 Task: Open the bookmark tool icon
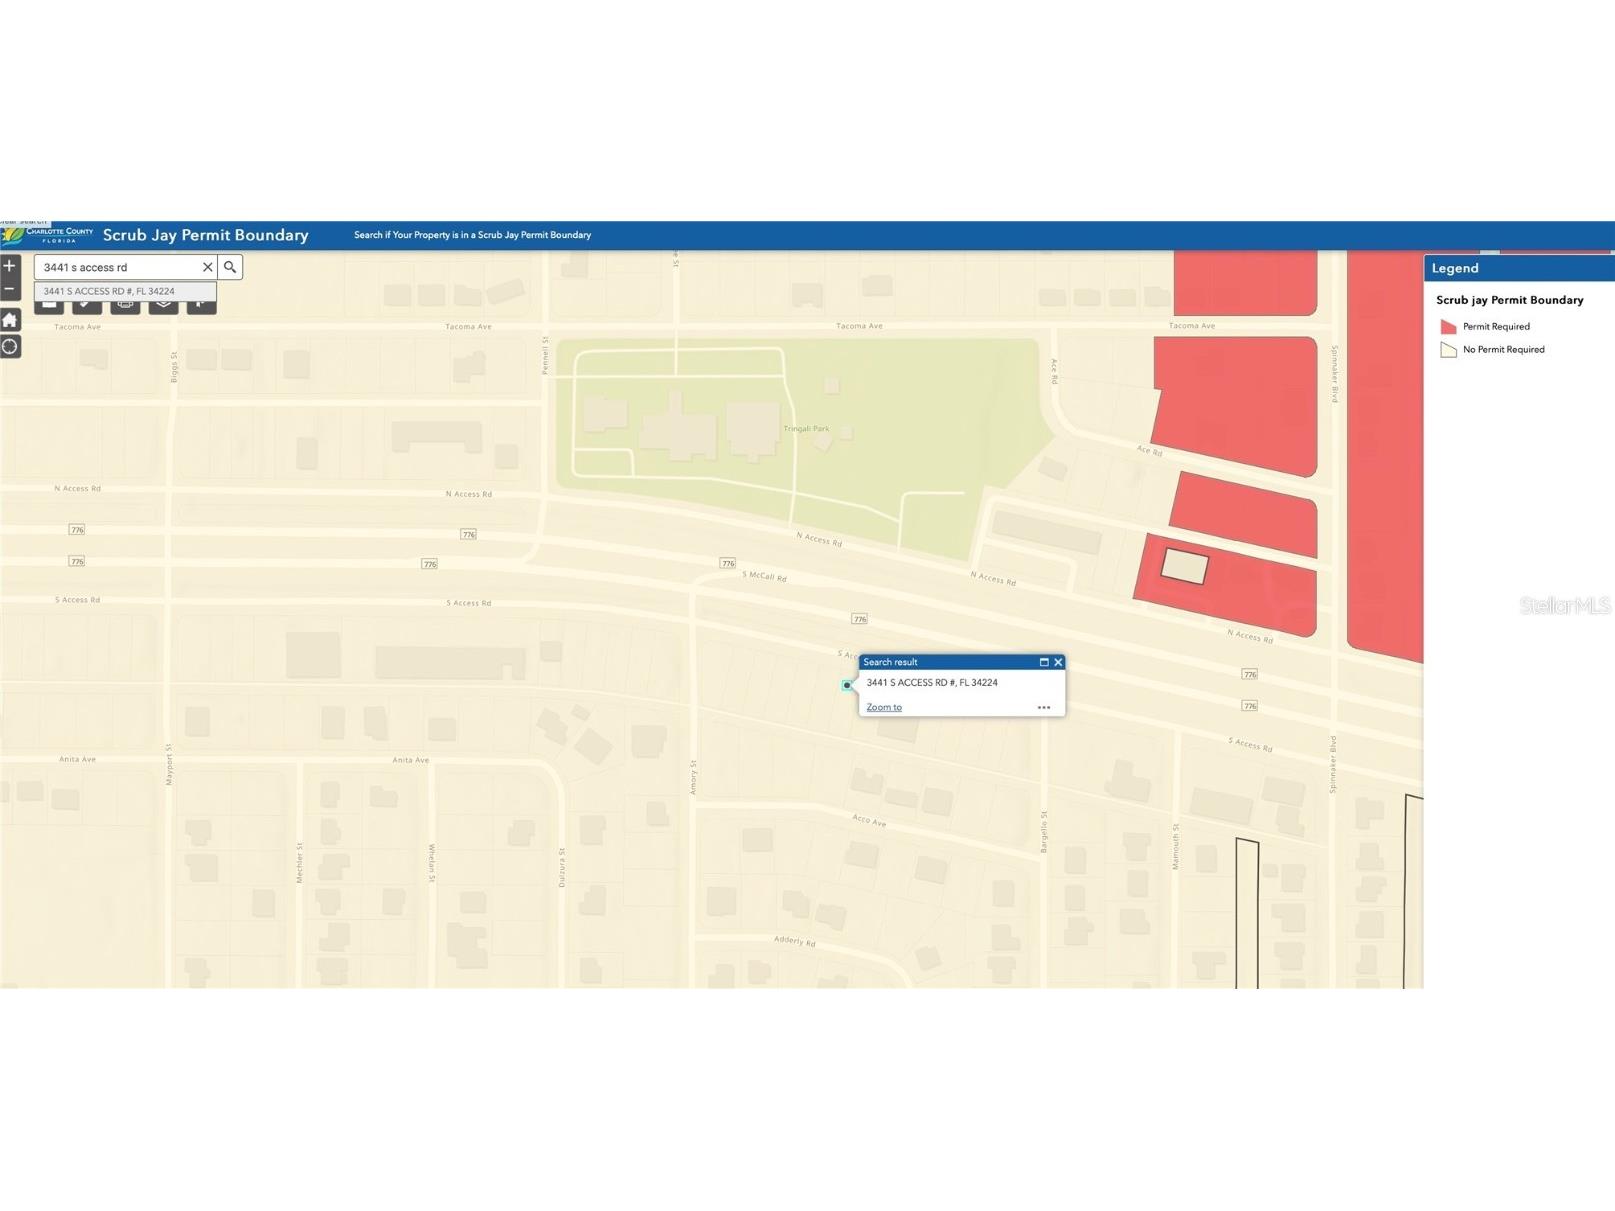[201, 305]
